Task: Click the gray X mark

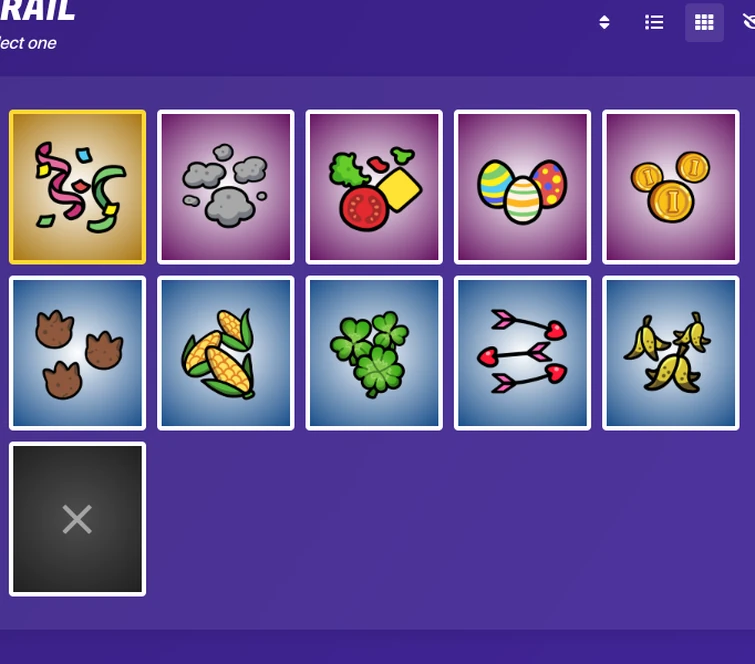Action: click(77, 519)
